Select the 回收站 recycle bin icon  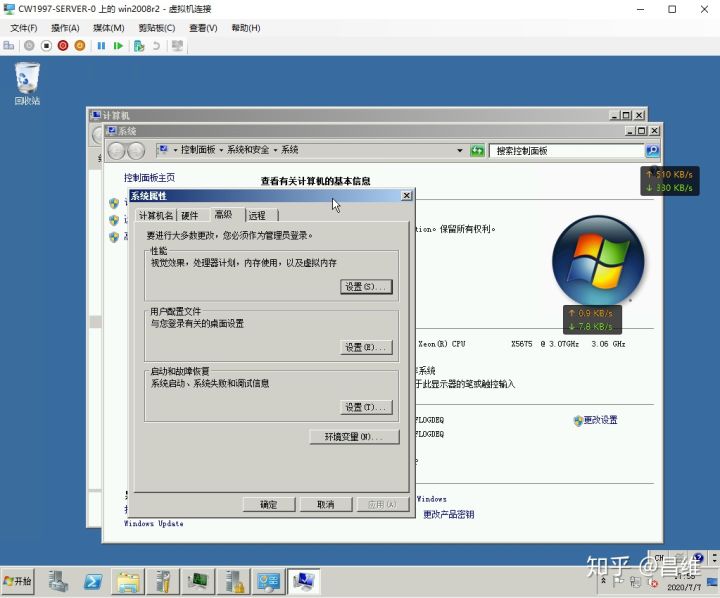pyautogui.click(x=27, y=84)
